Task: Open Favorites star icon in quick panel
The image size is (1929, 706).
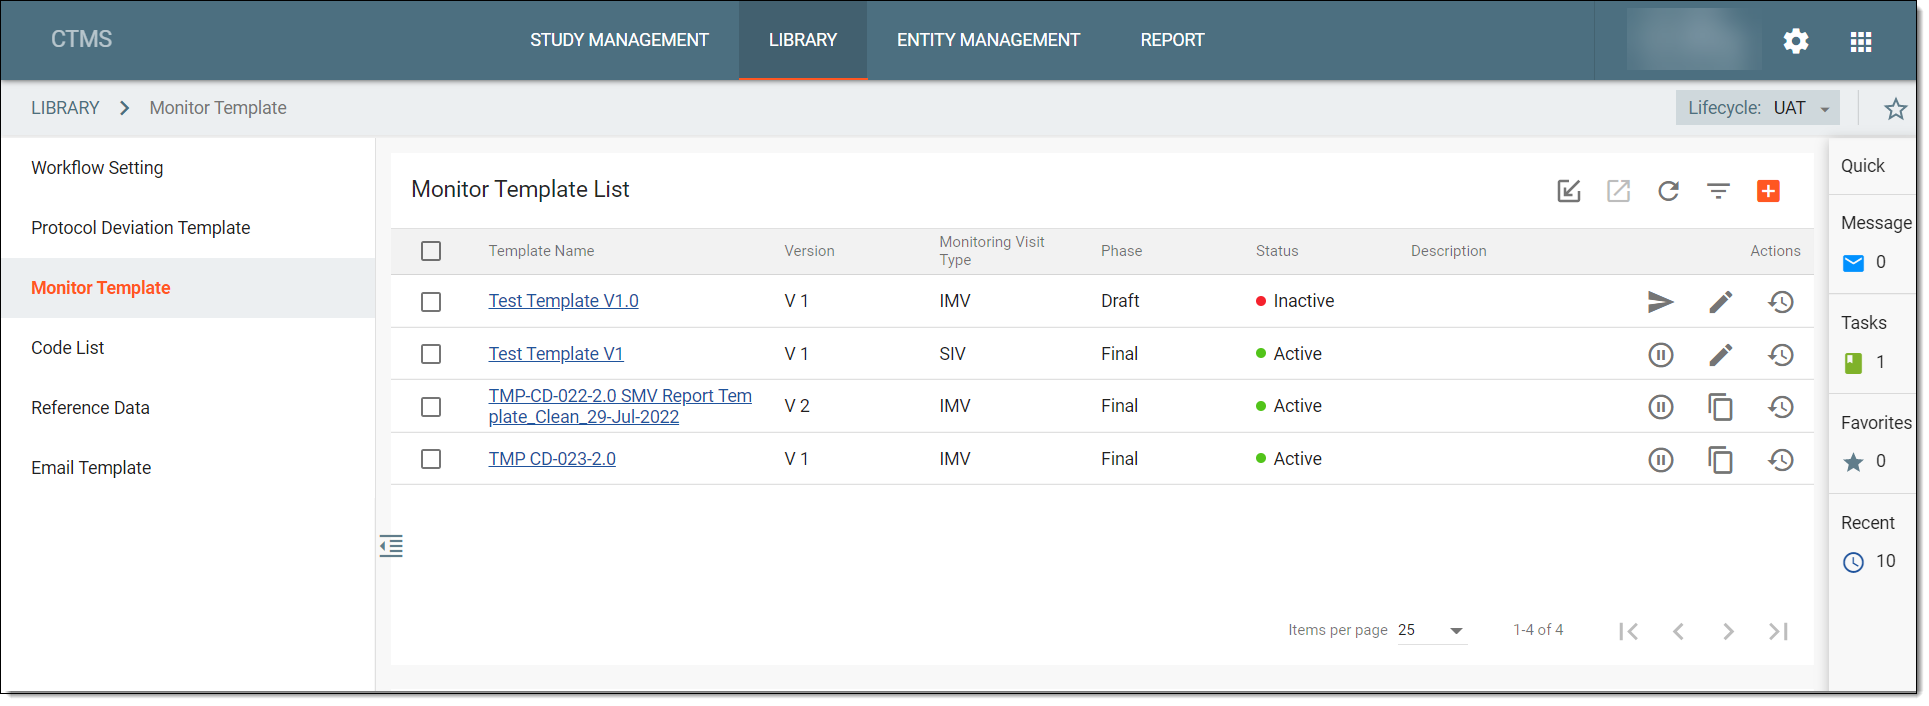Action: (x=1853, y=462)
